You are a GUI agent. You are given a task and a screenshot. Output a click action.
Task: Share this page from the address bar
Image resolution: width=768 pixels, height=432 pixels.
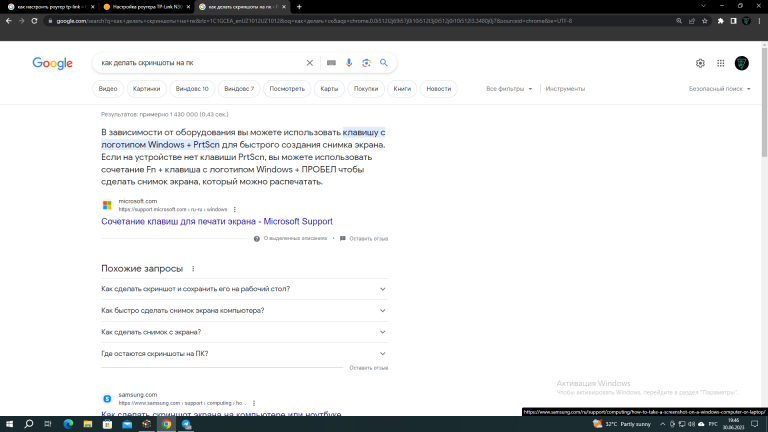click(x=692, y=21)
